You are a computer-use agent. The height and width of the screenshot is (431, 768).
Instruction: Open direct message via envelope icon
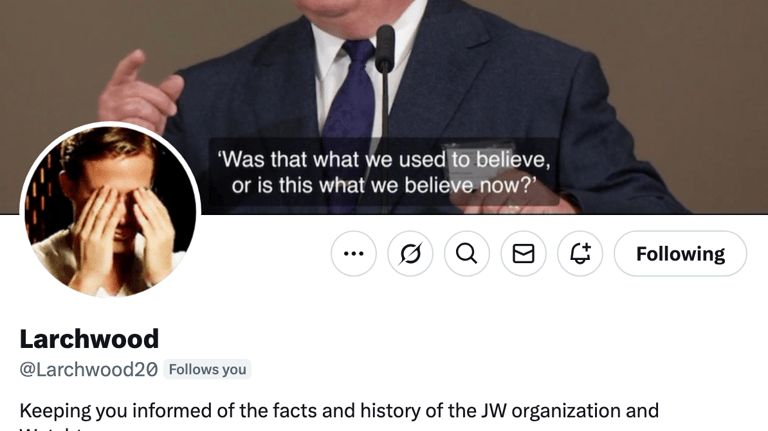click(523, 254)
